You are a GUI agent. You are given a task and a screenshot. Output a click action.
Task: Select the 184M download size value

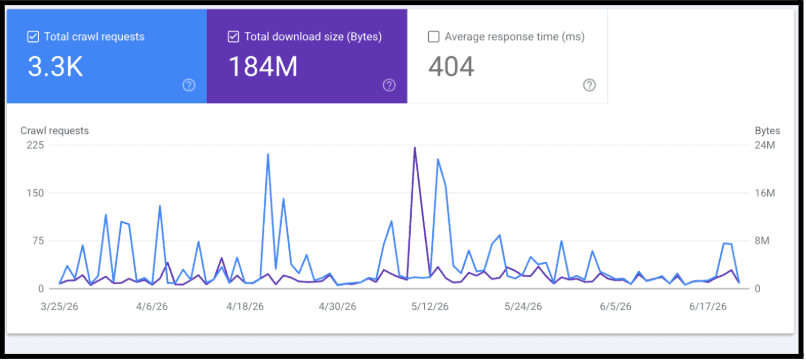click(263, 67)
